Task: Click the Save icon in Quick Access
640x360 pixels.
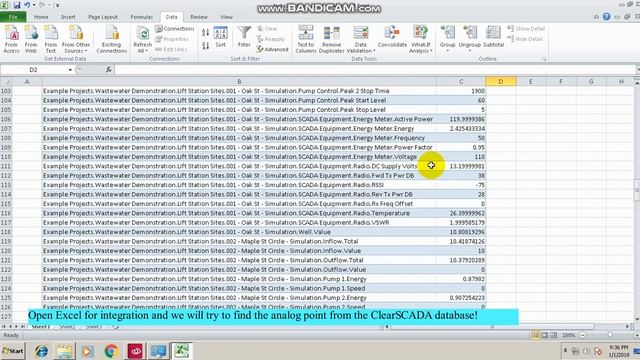Action: pos(17,5)
